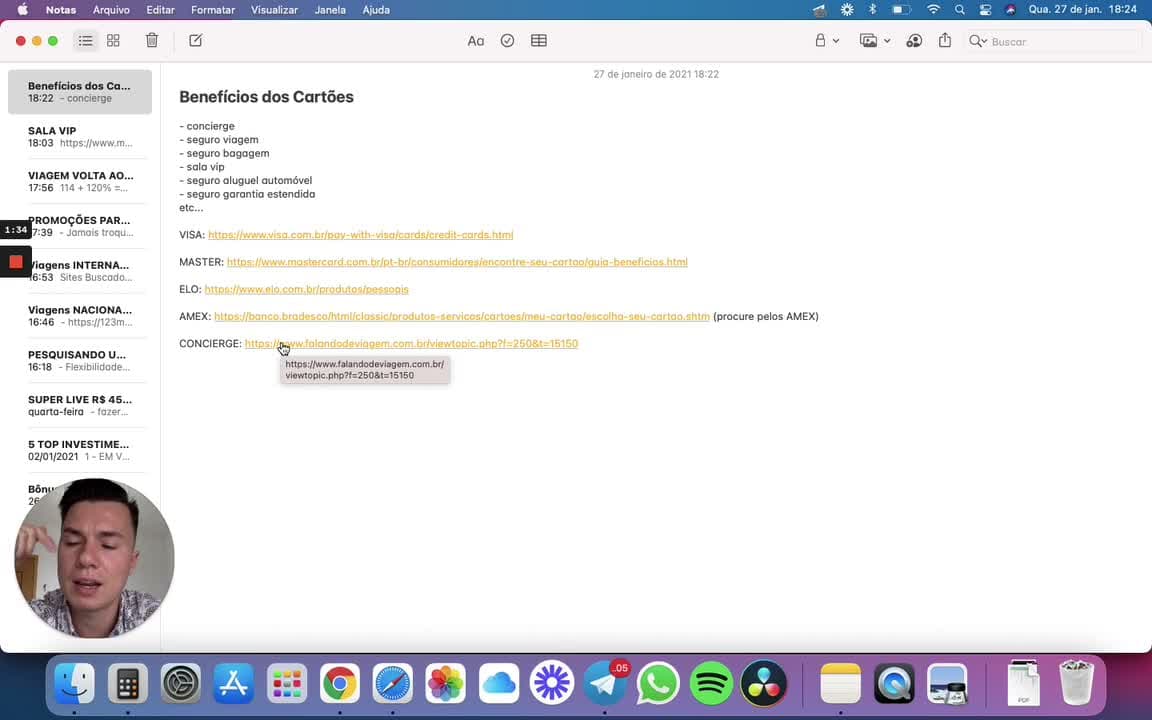Viewport: 1152px width, 720px height.
Task: Open App Store from the Dock
Action: point(234,683)
